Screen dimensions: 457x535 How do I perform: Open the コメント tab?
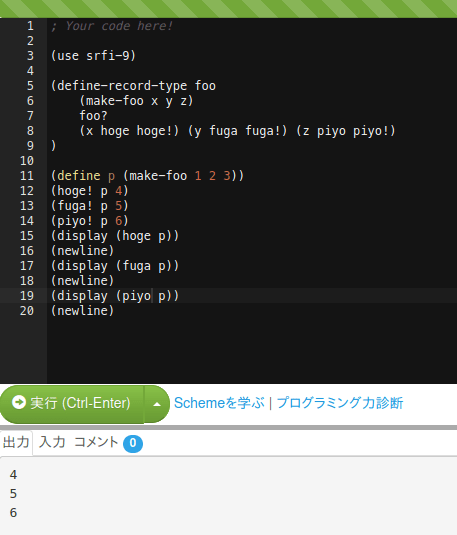[x=96, y=443]
